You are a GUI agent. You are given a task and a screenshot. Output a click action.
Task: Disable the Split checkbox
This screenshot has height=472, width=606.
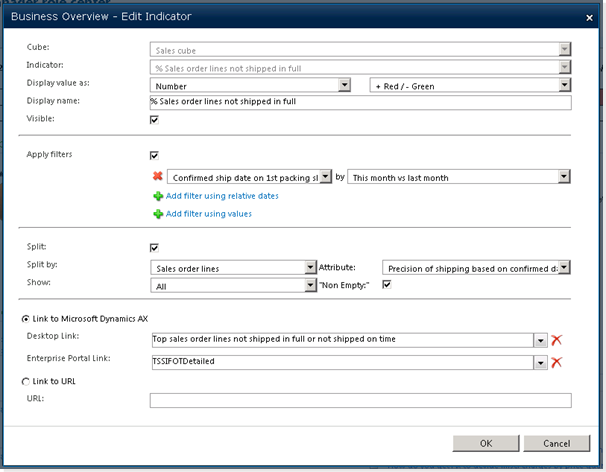[154, 248]
